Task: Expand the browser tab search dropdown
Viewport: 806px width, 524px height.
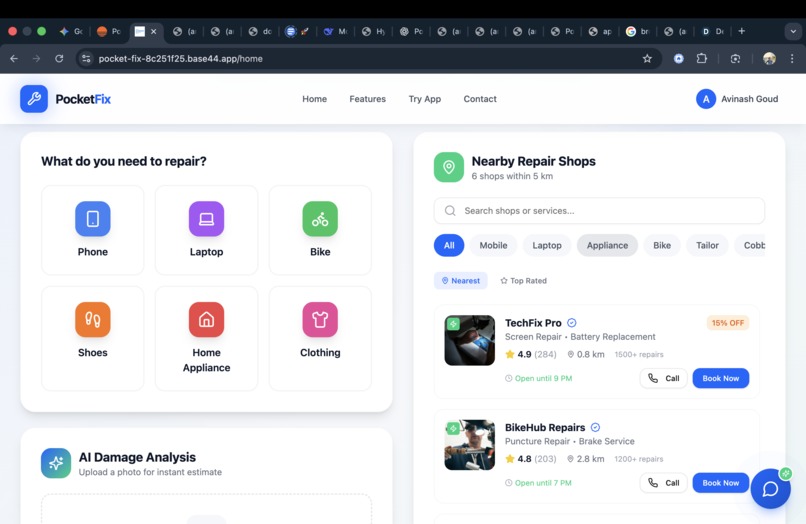Action: coord(793,31)
